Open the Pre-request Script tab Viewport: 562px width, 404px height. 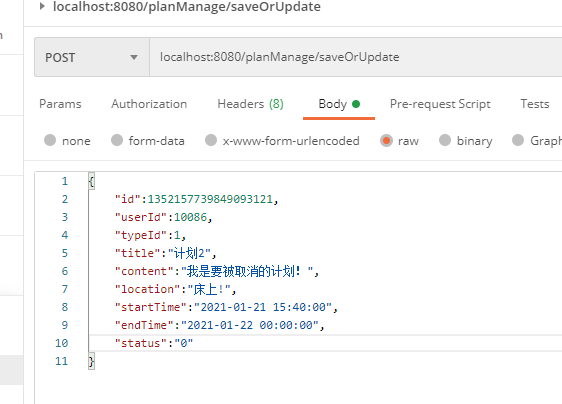pyautogui.click(x=440, y=104)
